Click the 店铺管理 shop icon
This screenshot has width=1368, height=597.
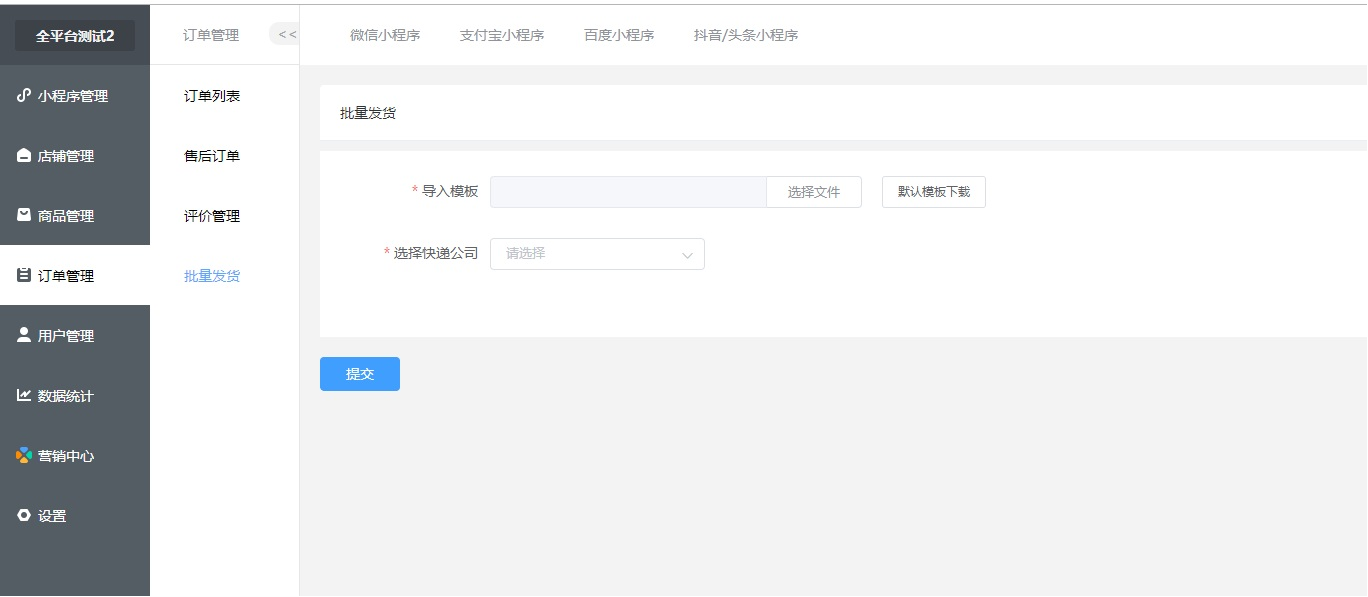(x=24, y=156)
